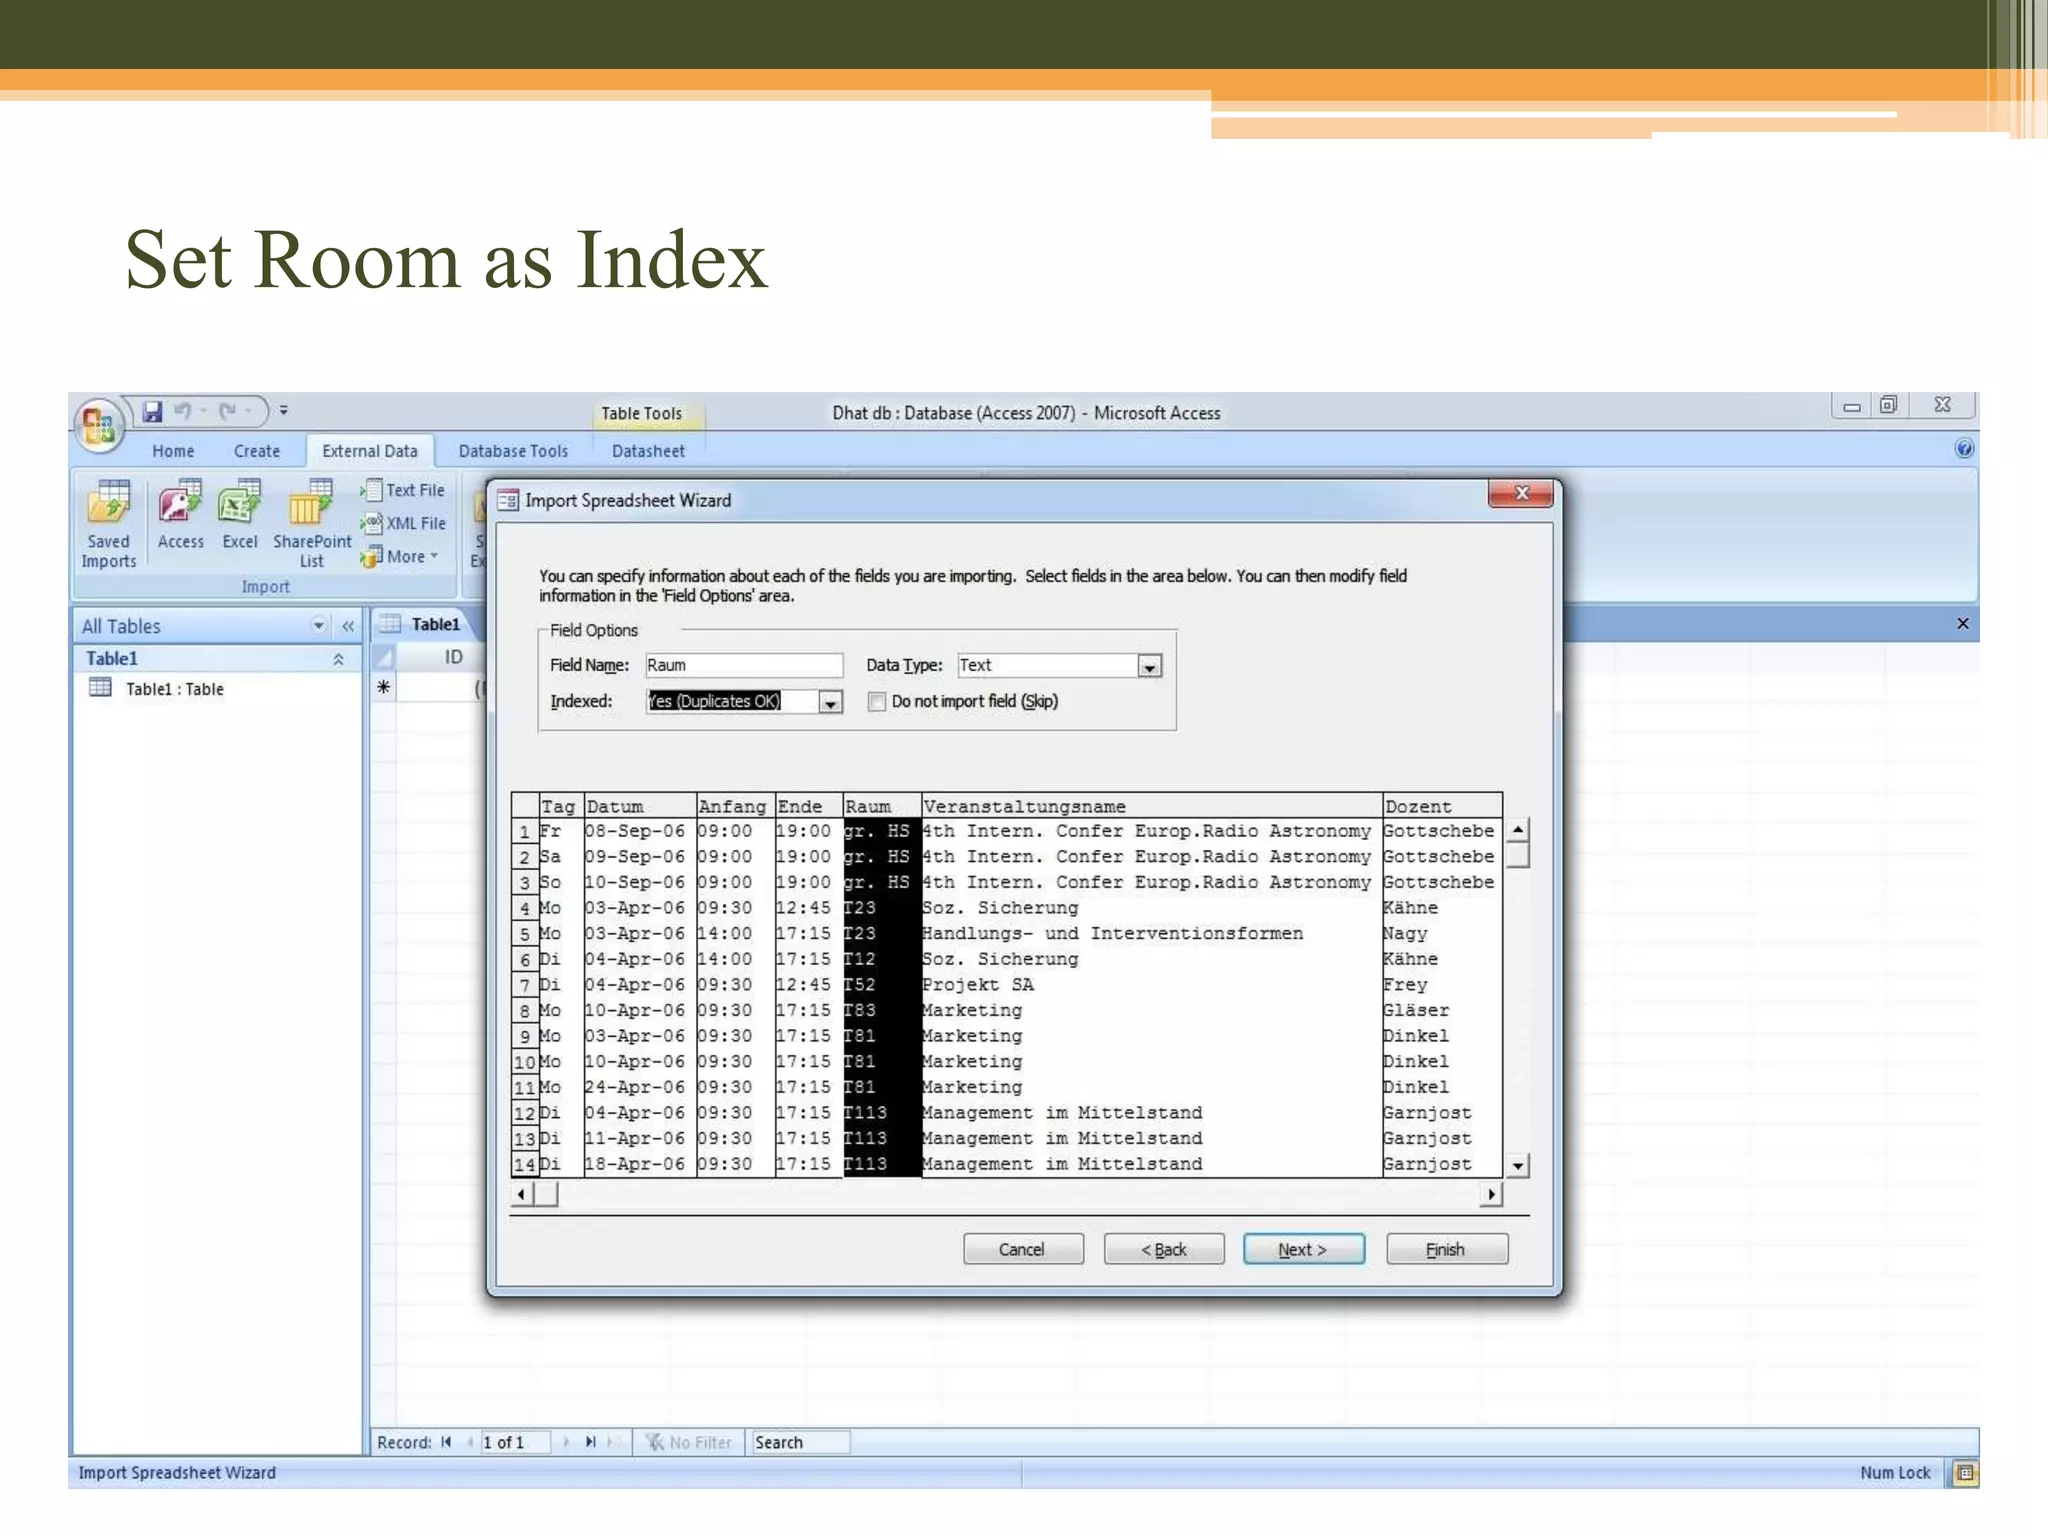Close the Import Spreadsheet Wizard dialog
This screenshot has height=1536, width=2048.
tap(1521, 493)
